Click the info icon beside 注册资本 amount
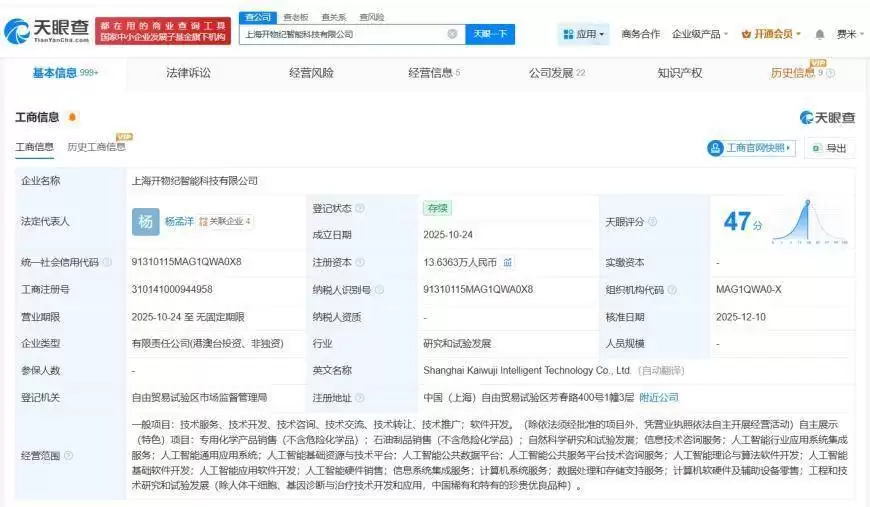870x507 pixels. (508, 263)
